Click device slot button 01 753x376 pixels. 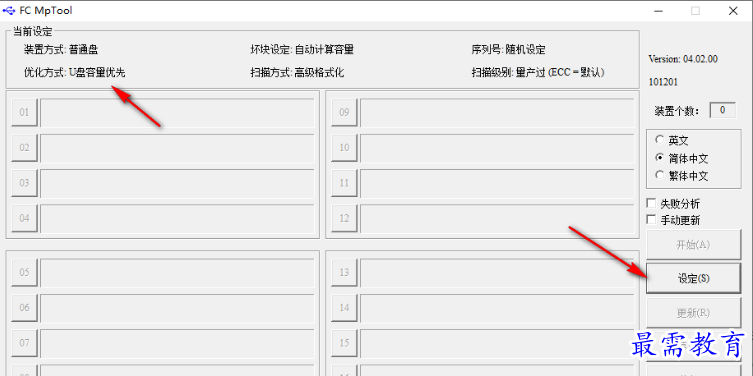point(24,112)
